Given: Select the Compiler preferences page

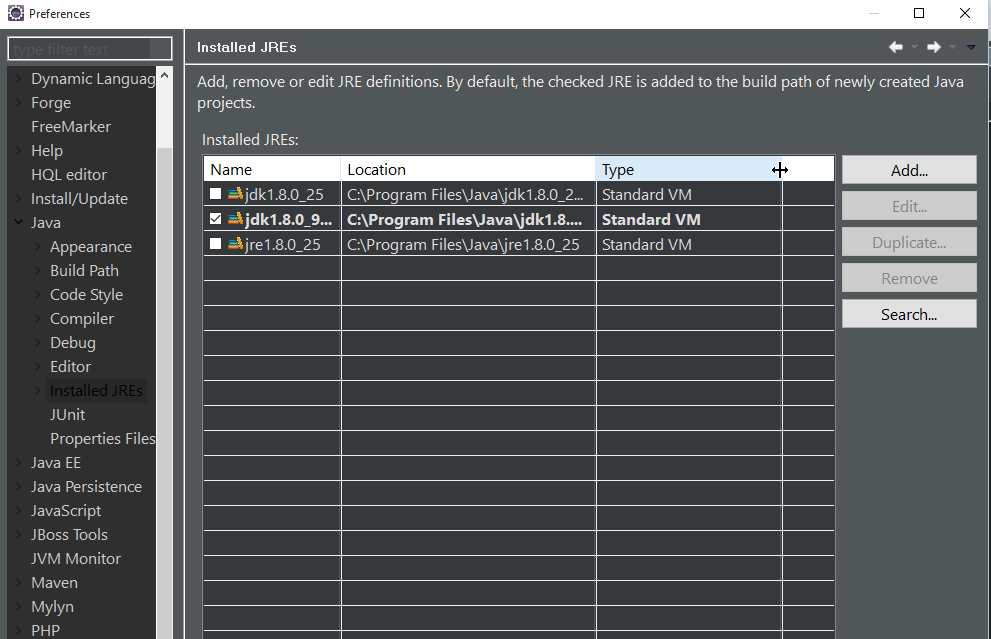Looking at the screenshot, I should coord(82,319).
